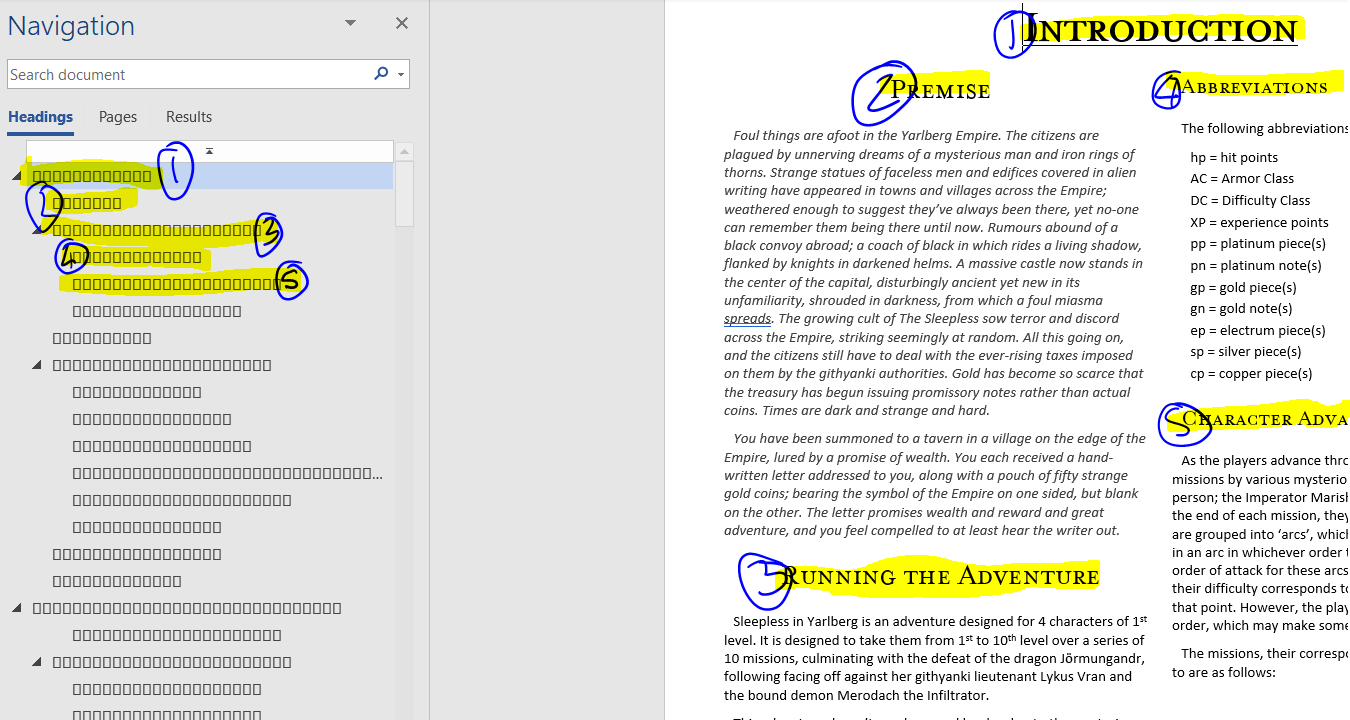Close the Navigation pane
The image size is (1350, 720).
(x=402, y=23)
